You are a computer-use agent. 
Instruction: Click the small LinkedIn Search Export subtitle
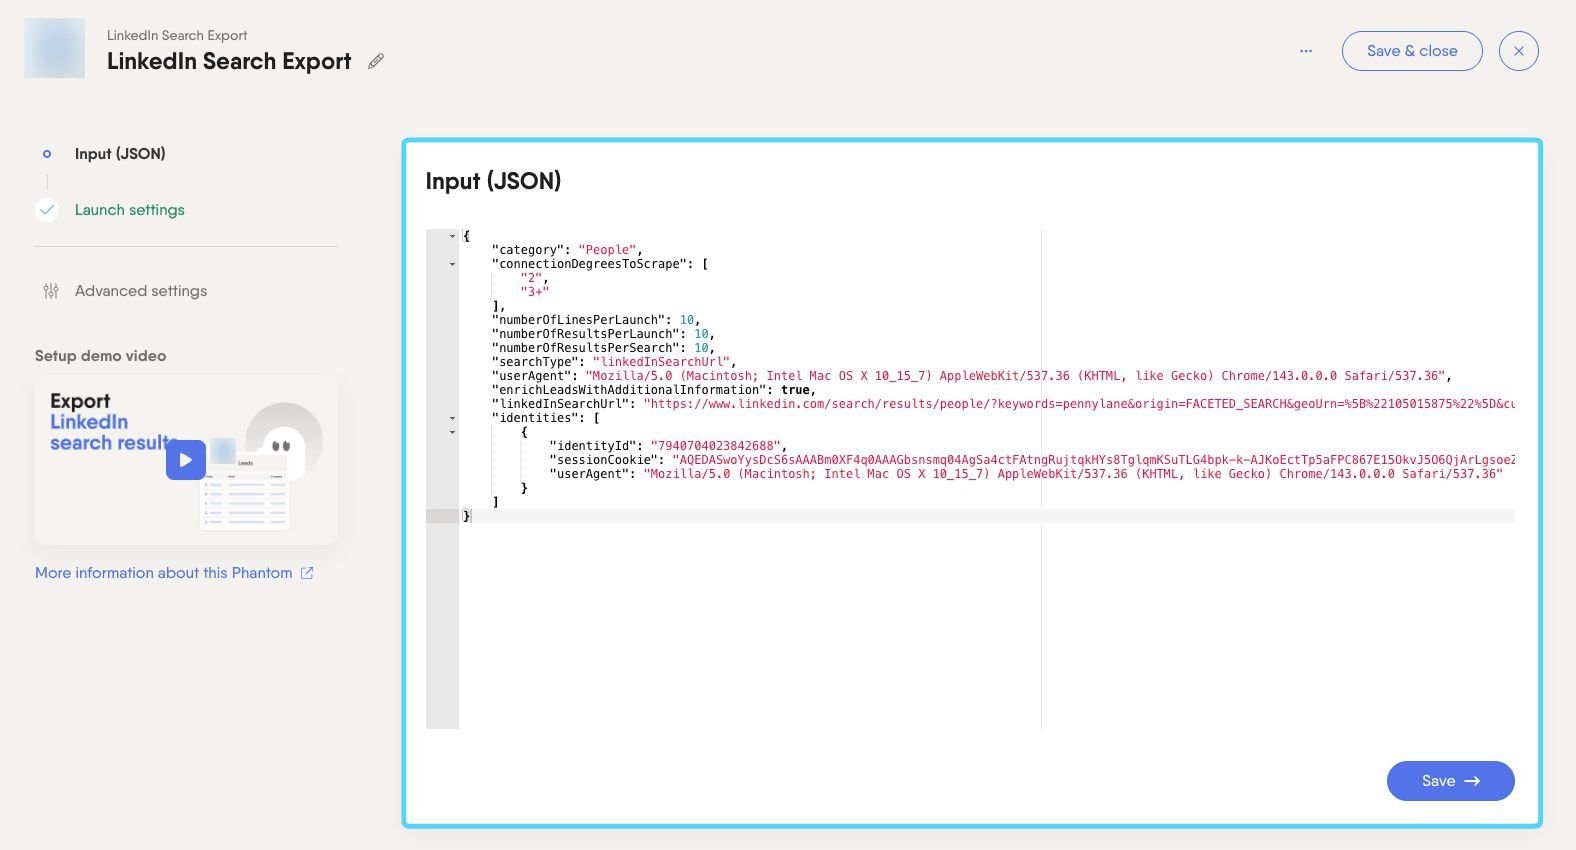[x=177, y=35]
